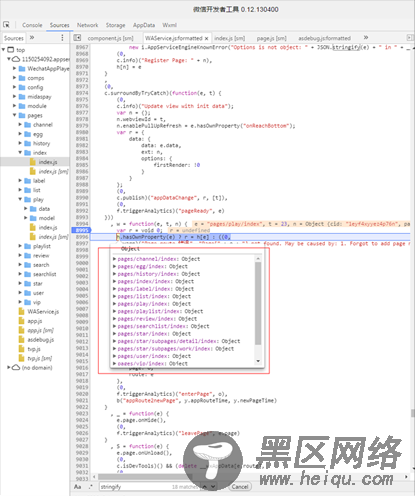The height and width of the screenshot is (496, 415).
Task: Jump to previous search match arrow
Action: coord(204,487)
